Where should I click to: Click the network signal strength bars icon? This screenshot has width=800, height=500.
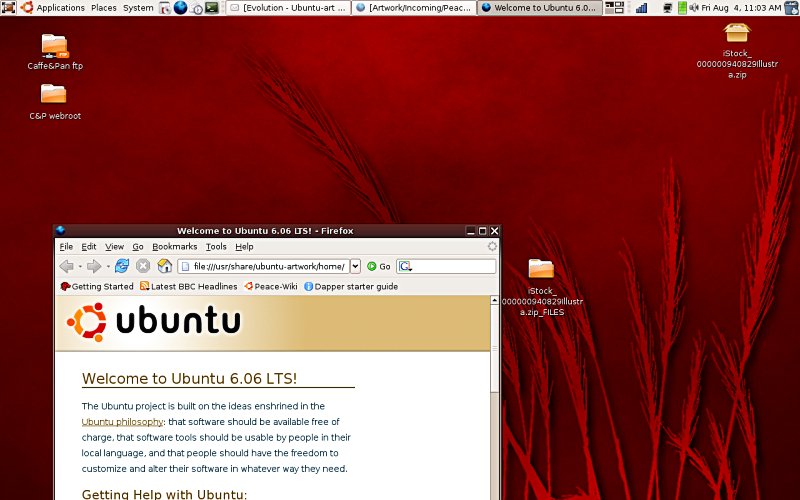click(x=641, y=8)
